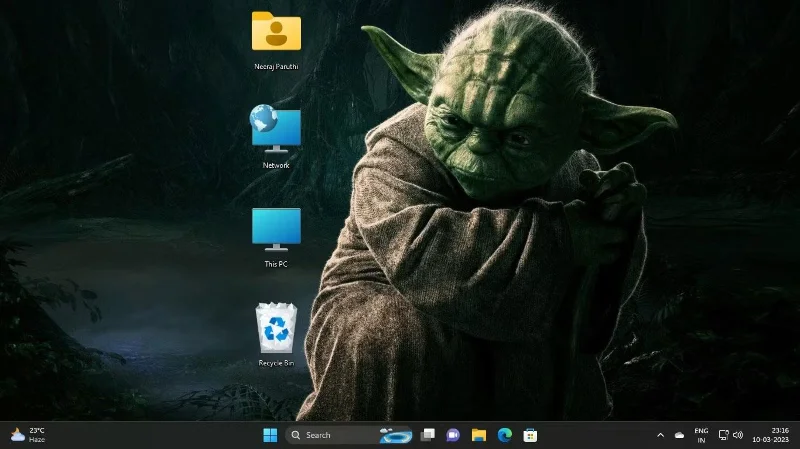Click the OneDrive cloud tray icon
800x449 pixels.
pyautogui.click(x=679, y=435)
